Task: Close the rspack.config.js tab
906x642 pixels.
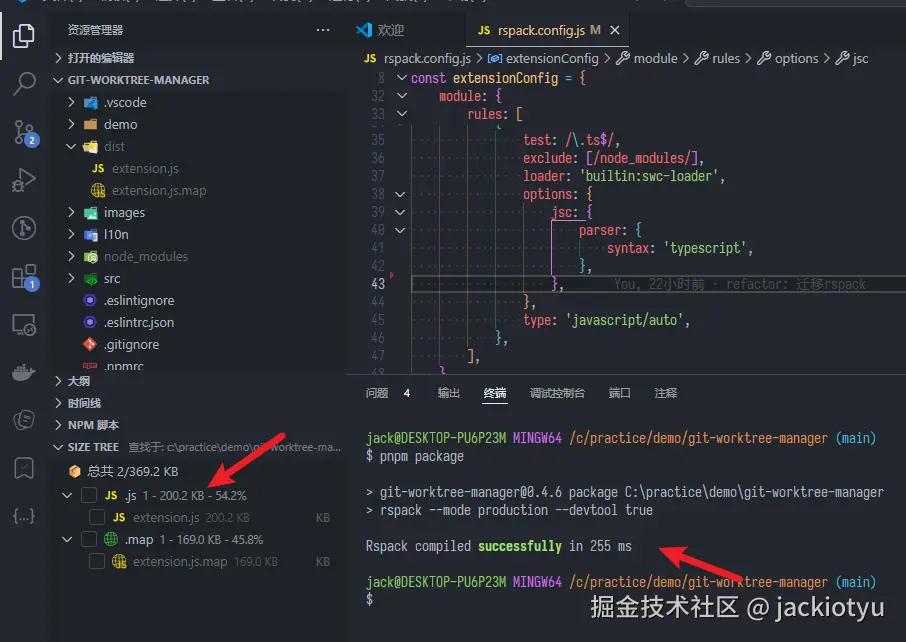Action: coord(615,30)
